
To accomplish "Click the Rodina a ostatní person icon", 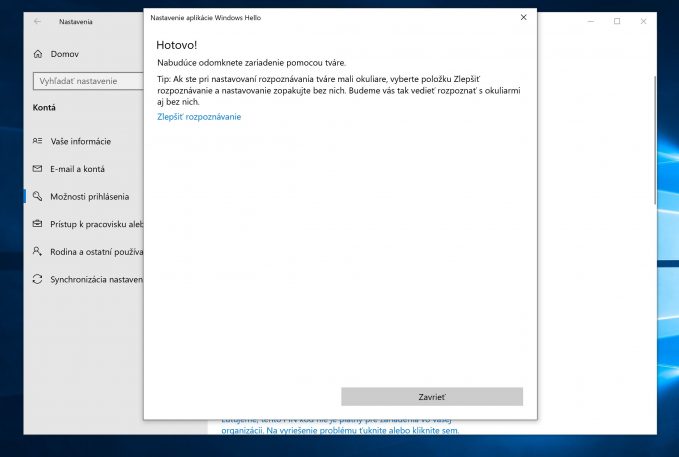I will click(37, 251).
